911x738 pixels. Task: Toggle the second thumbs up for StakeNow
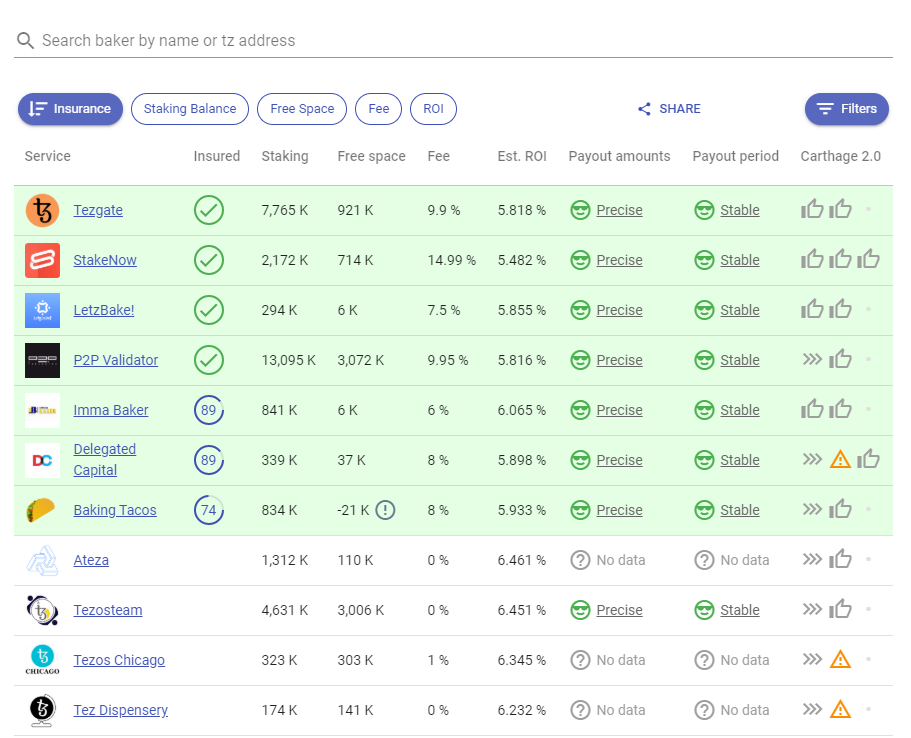[841, 258]
